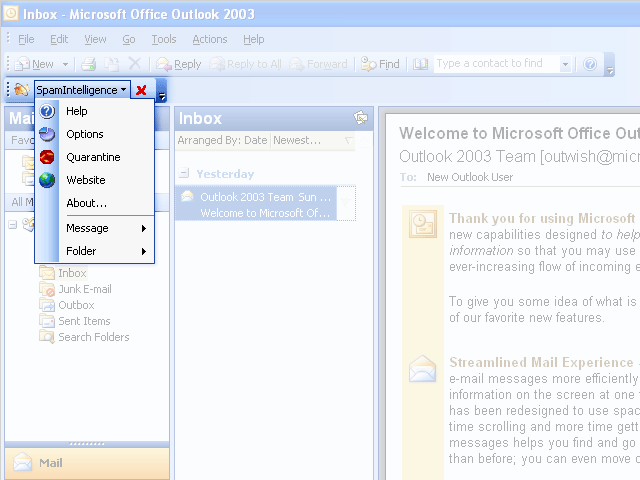Click the 'Newest...' sort header
640x480 pixels.
[x=312, y=140]
